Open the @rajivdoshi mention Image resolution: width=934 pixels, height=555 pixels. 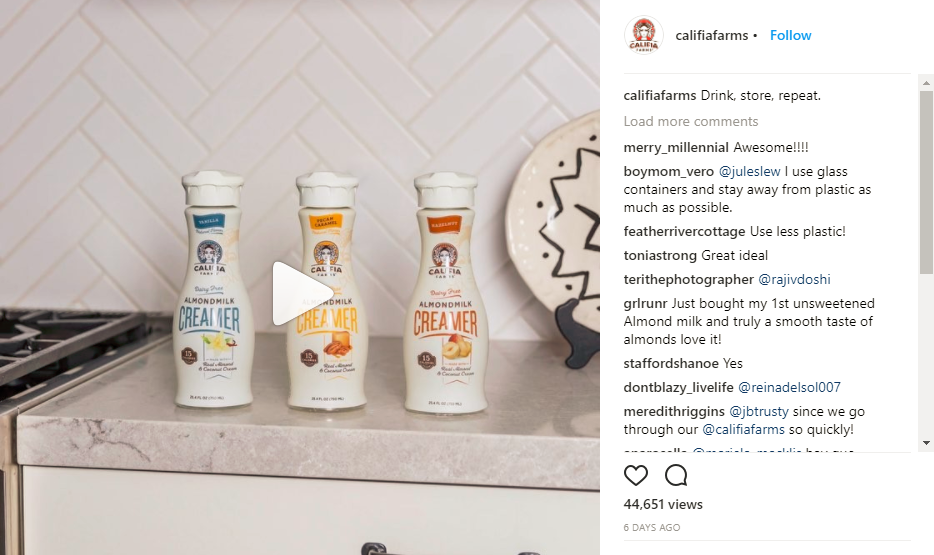[x=794, y=279]
